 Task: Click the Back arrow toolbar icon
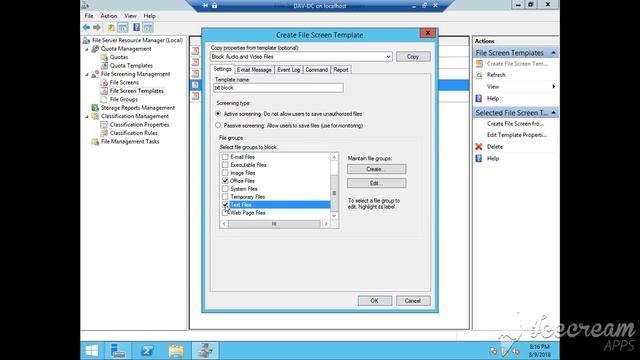(x=86, y=27)
